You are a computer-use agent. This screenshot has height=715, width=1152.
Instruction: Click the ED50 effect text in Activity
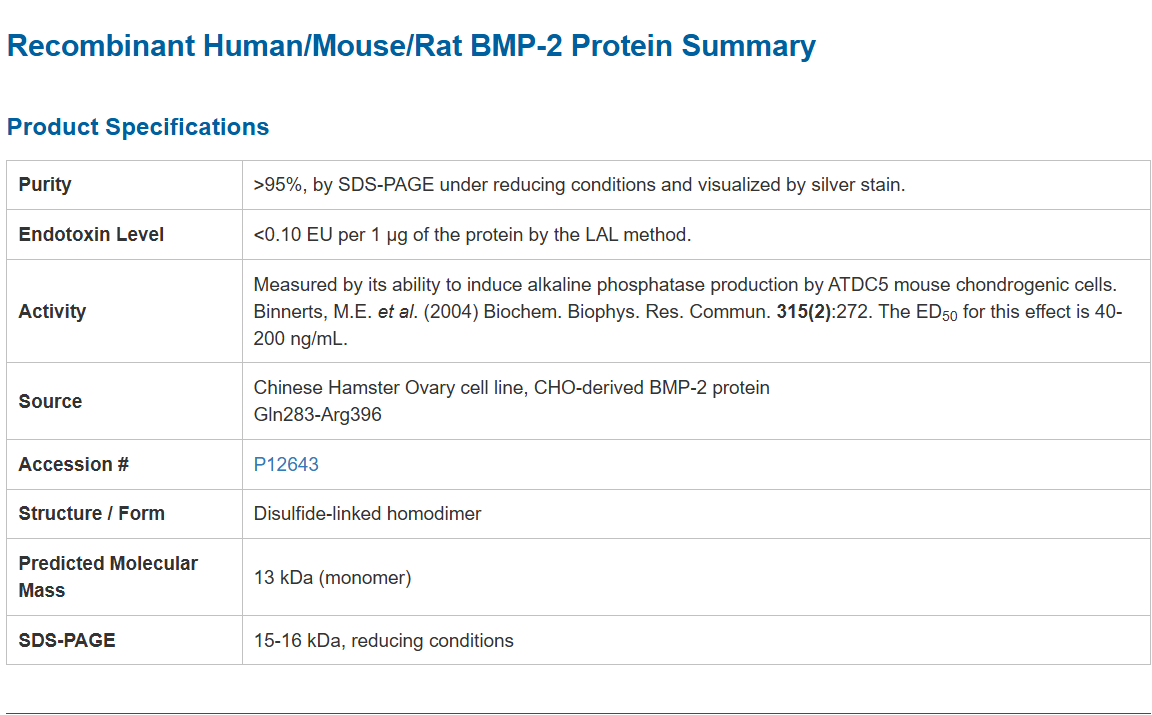(1000, 312)
